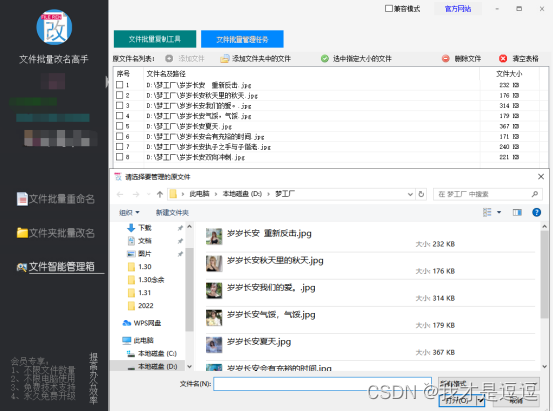Select file 岁岁长安 重新反击.jpg thumbnail
The image size is (553, 412).
(214, 236)
